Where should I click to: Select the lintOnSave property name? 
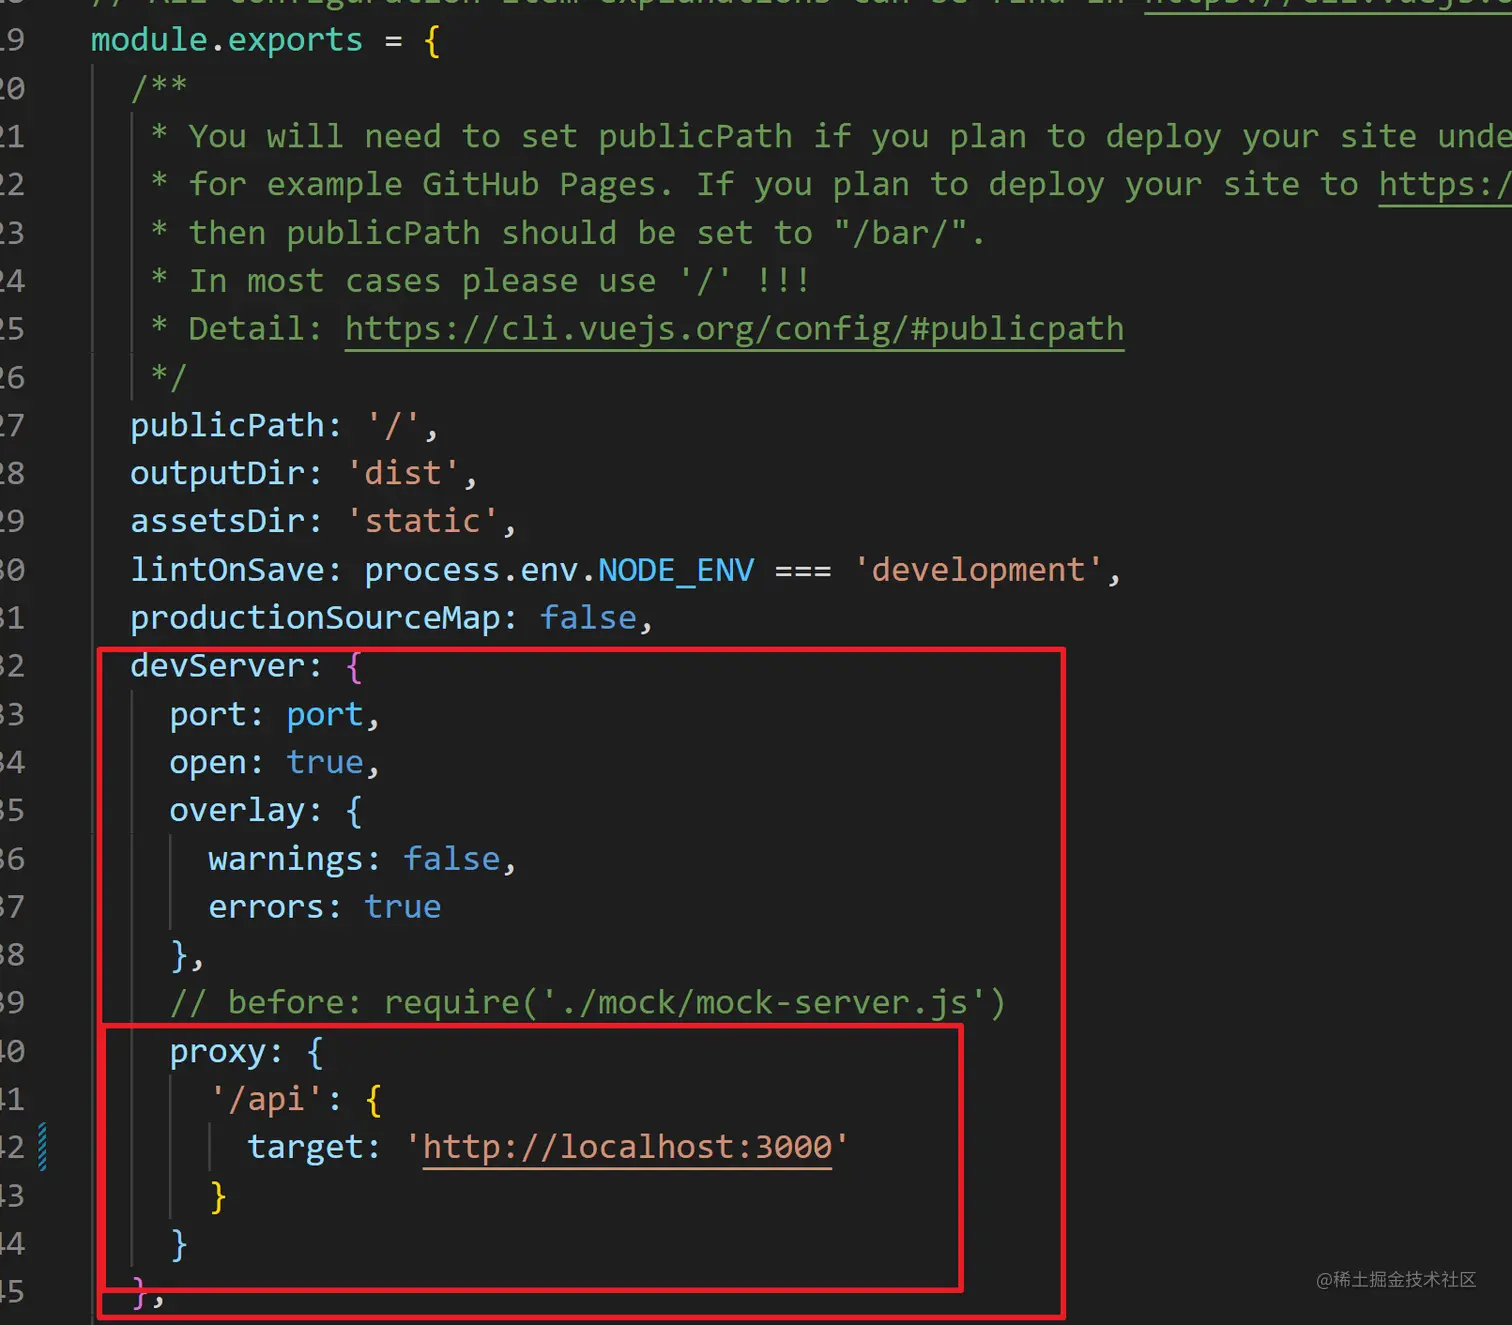tap(228, 570)
